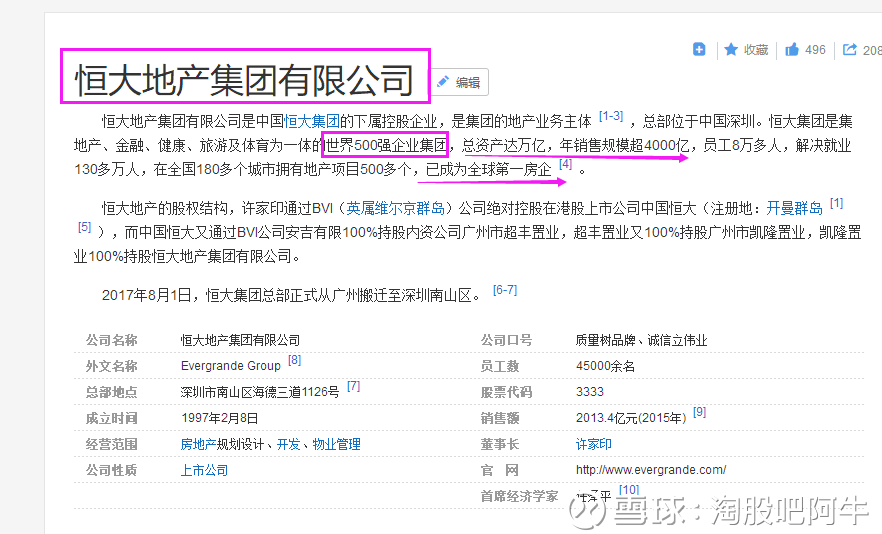Image resolution: width=882 pixels, height=534 pixels.
Task: Click the stock code 3333
Action: [590, 392]
